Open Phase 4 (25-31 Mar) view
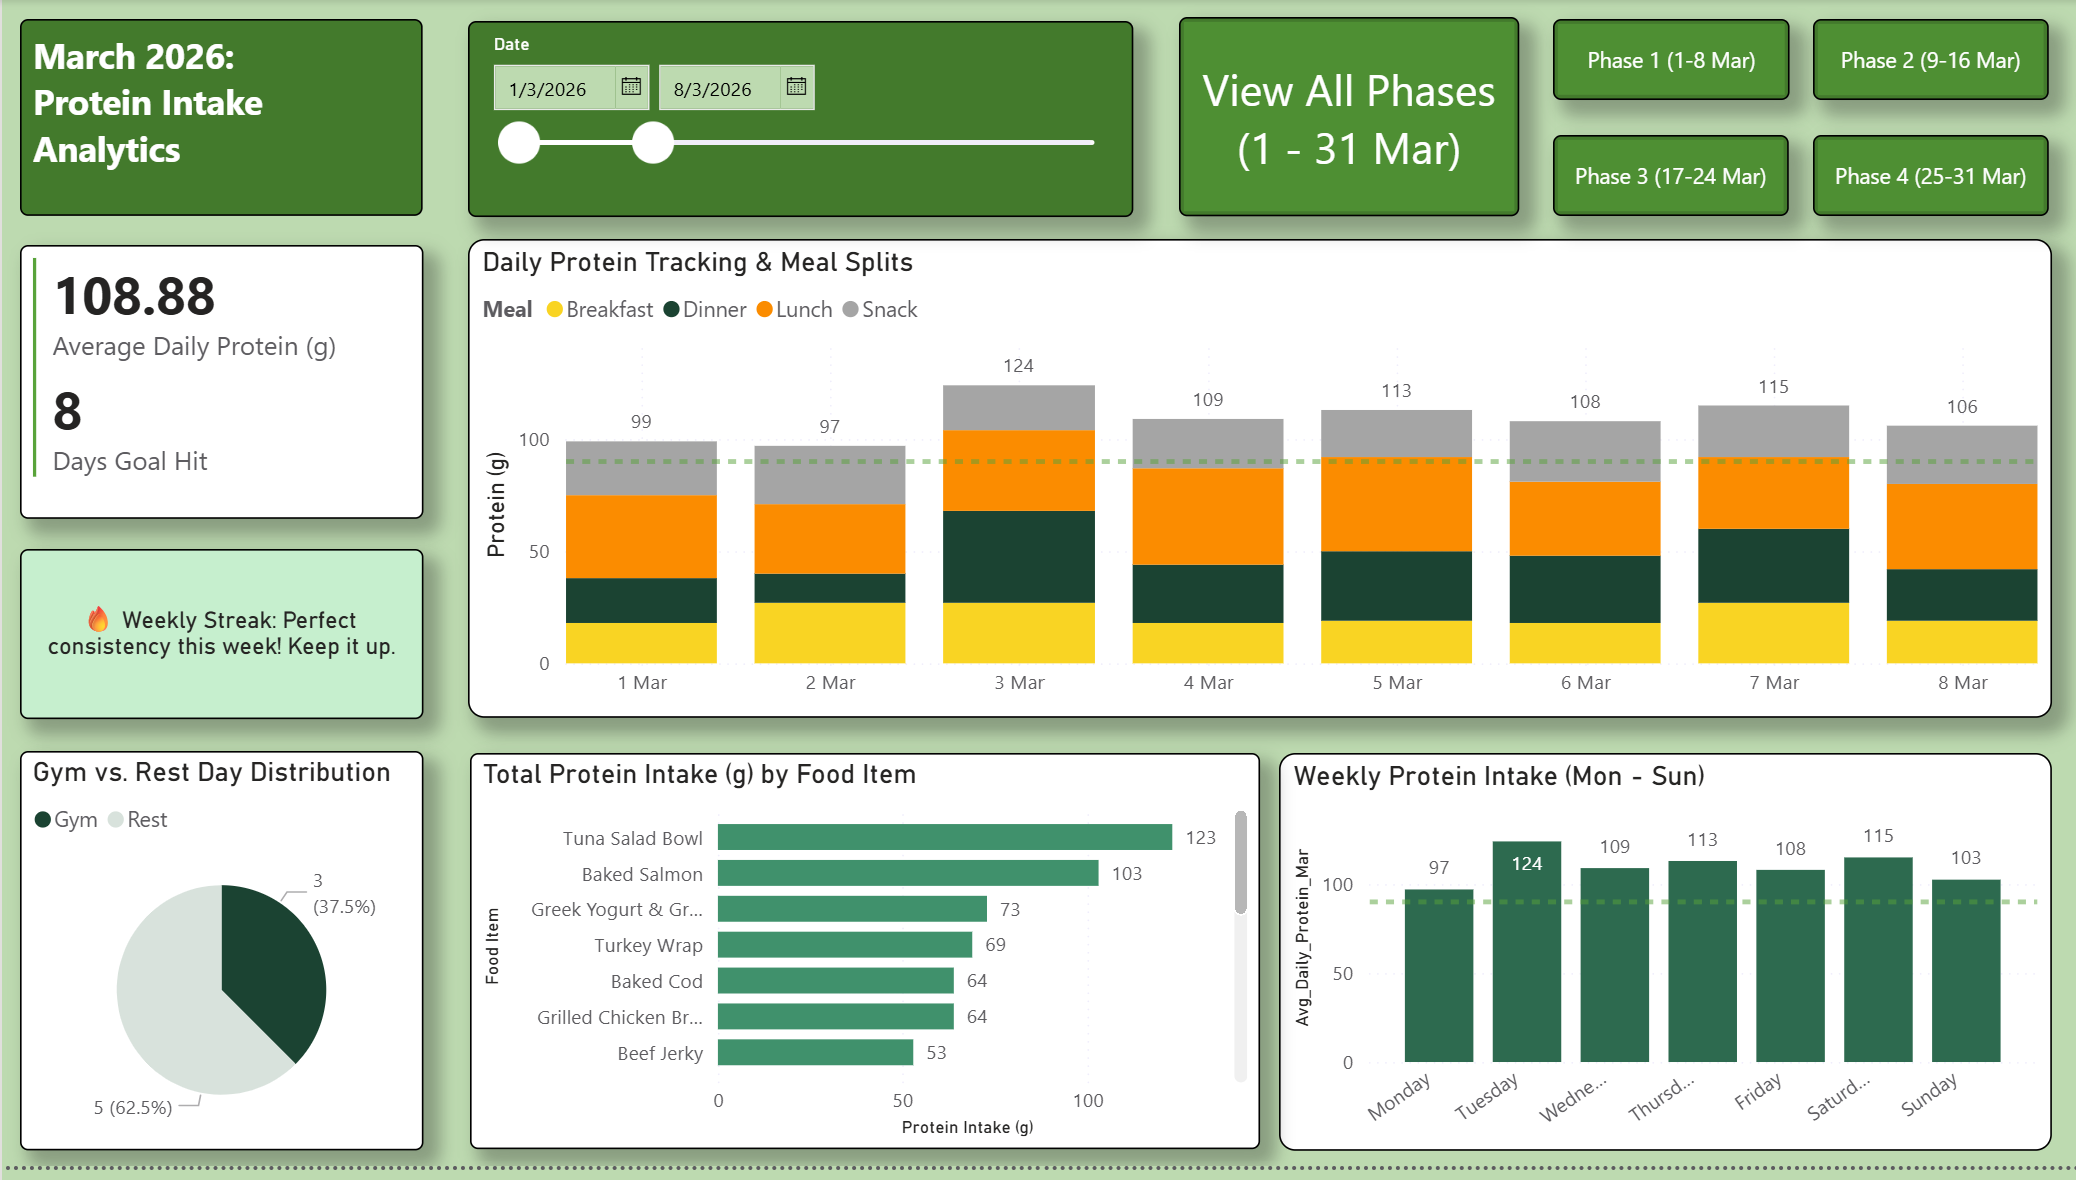2076x1180 pixels. [1929, 177]
